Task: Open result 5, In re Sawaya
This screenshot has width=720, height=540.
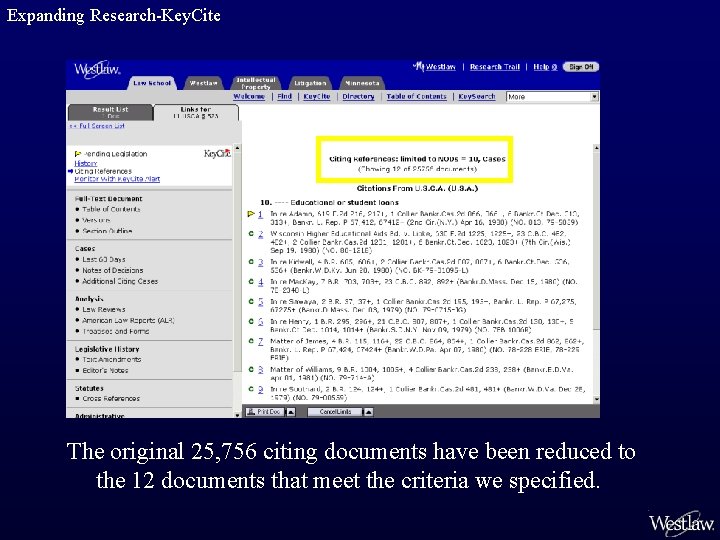Action: [260, 302]
